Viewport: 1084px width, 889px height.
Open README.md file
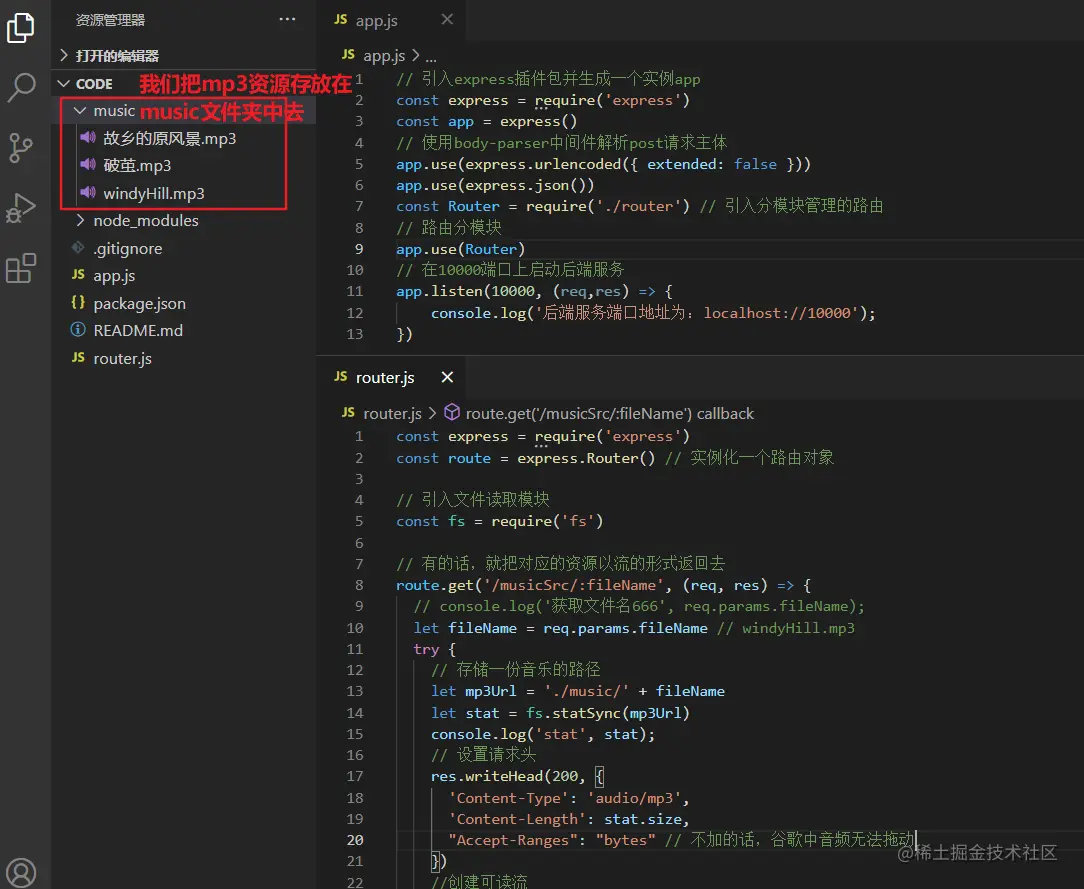138,330
